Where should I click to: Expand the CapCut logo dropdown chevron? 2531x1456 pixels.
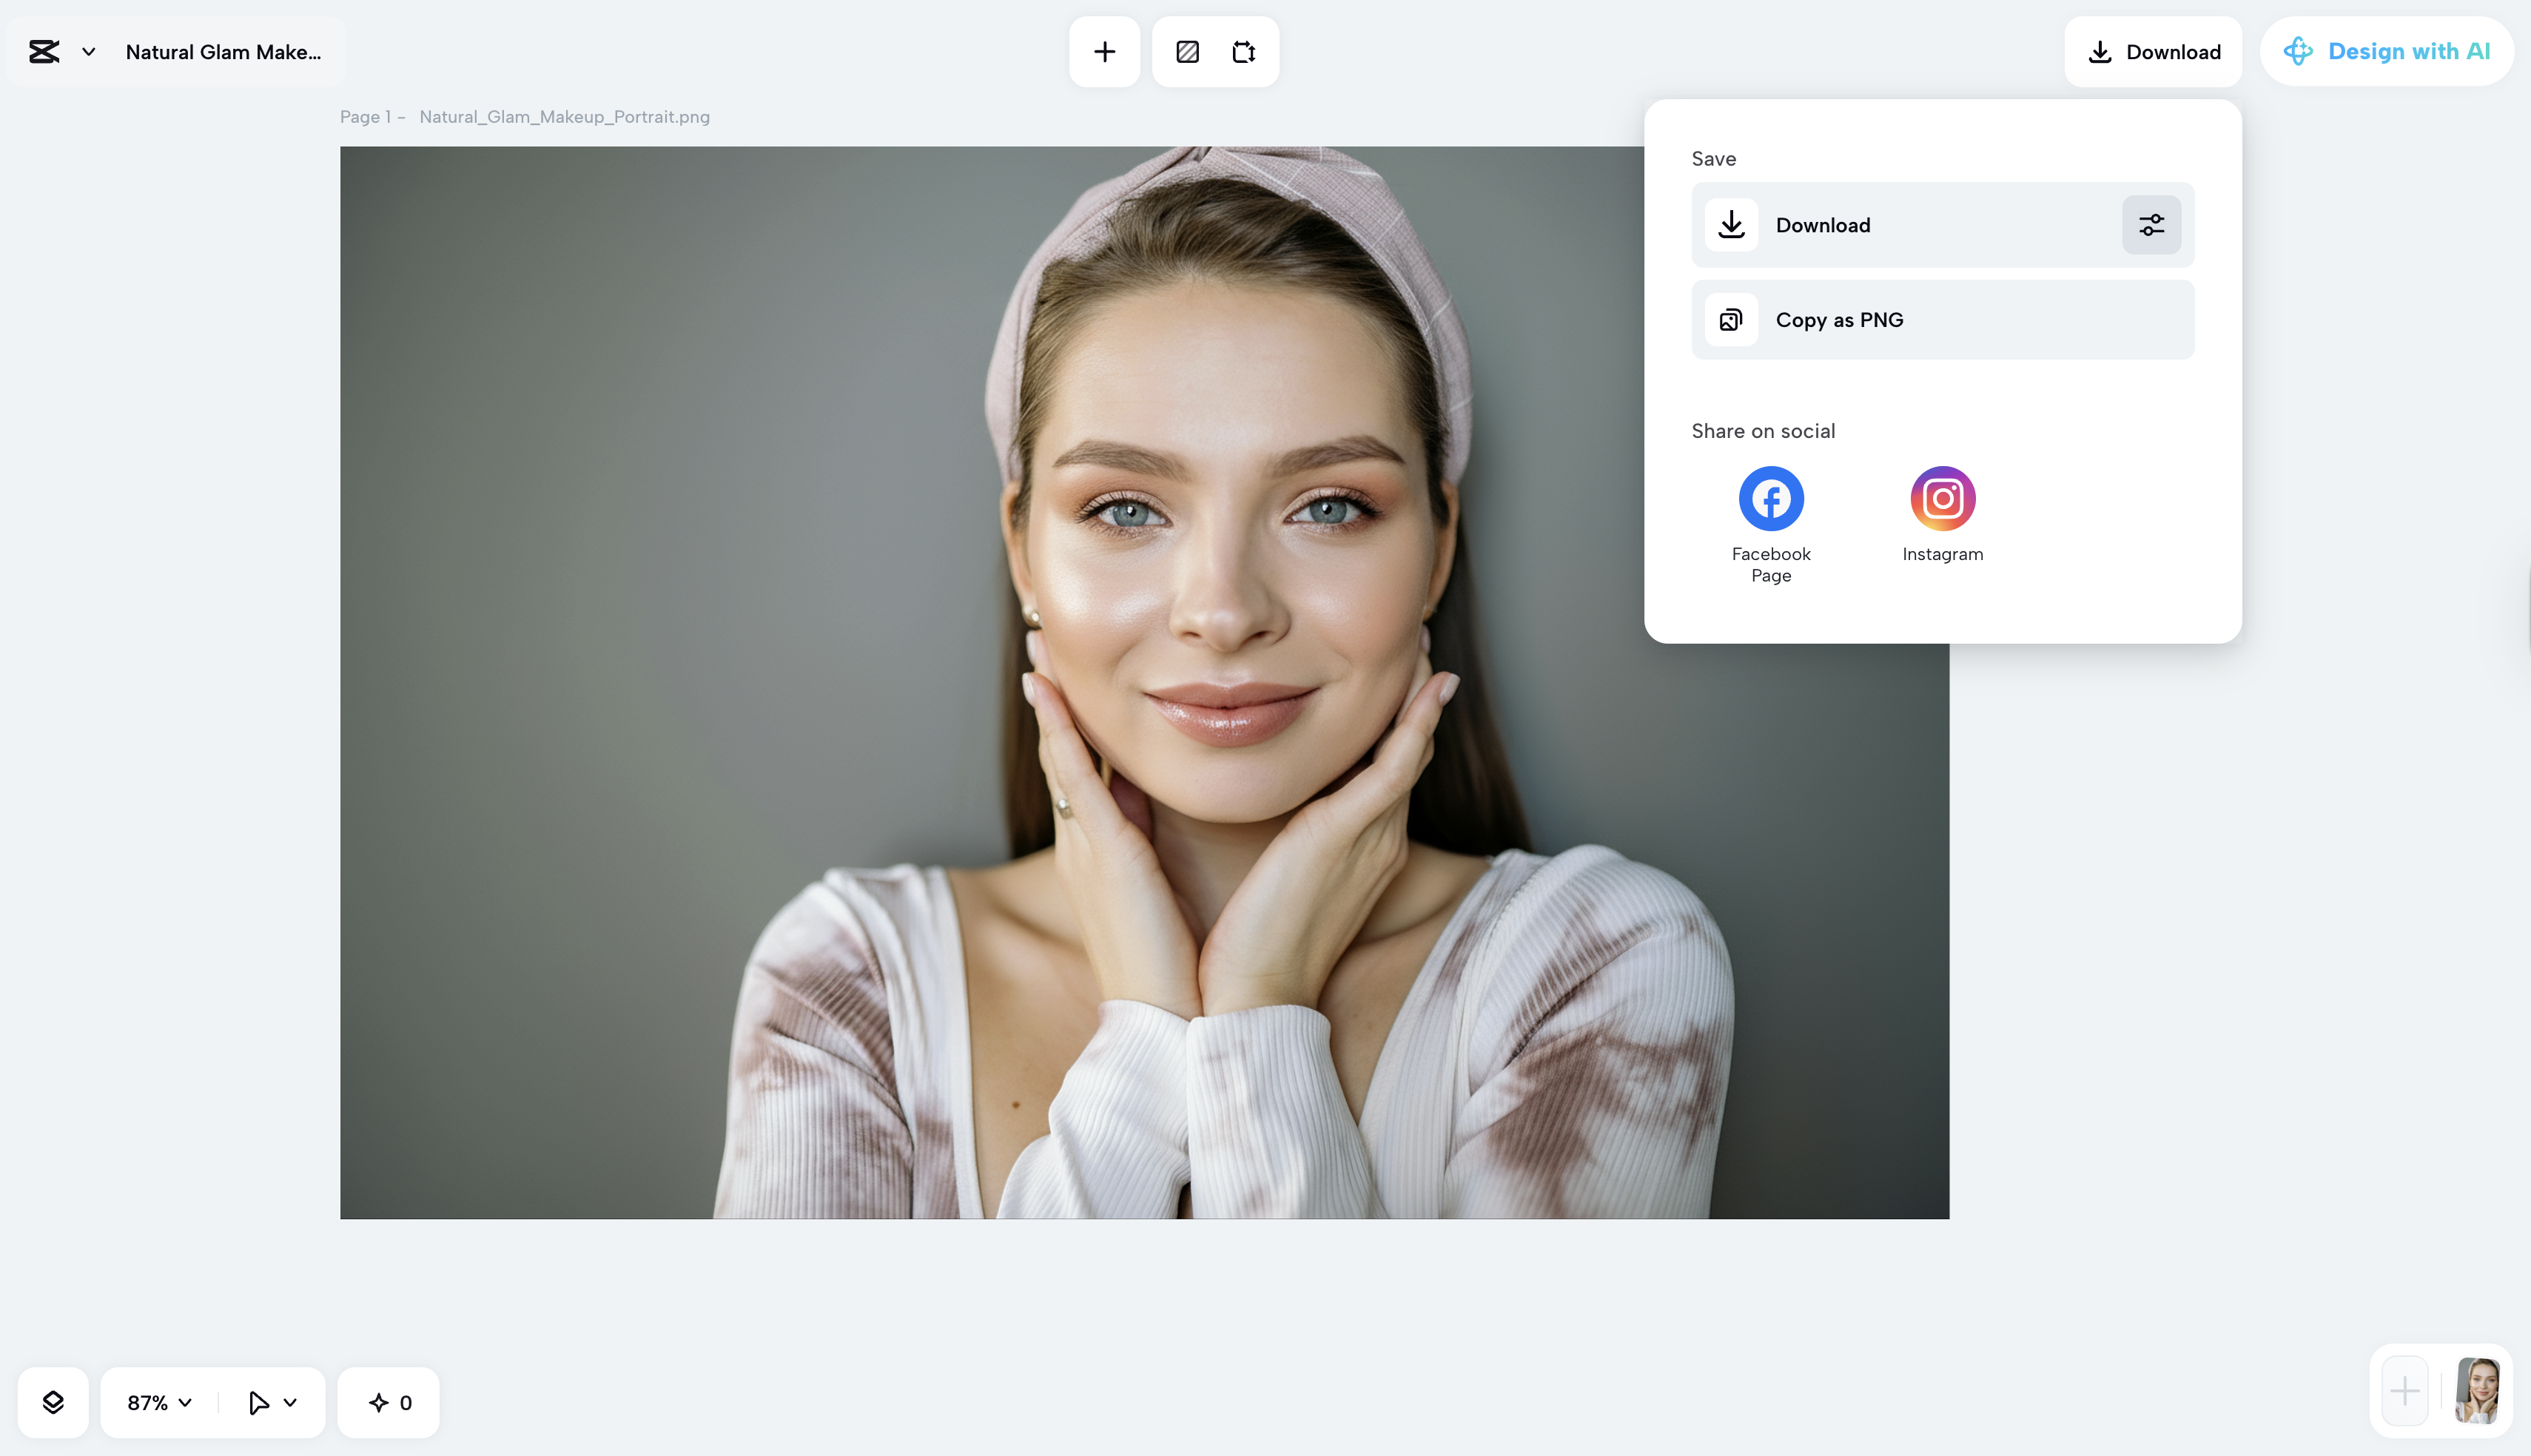[88, 51]
